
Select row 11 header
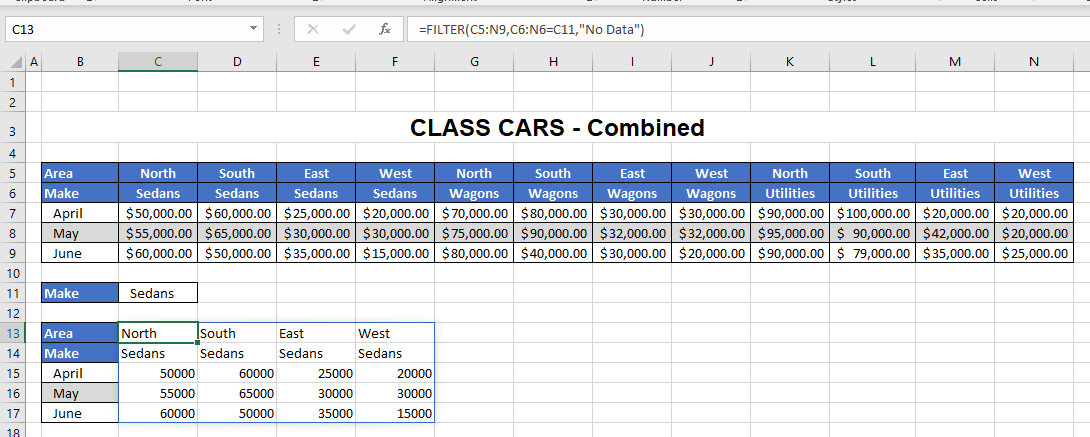coord(13,293)
